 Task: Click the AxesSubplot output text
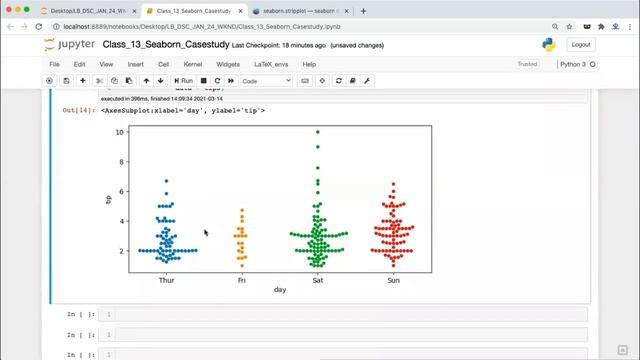click(183, 110)
